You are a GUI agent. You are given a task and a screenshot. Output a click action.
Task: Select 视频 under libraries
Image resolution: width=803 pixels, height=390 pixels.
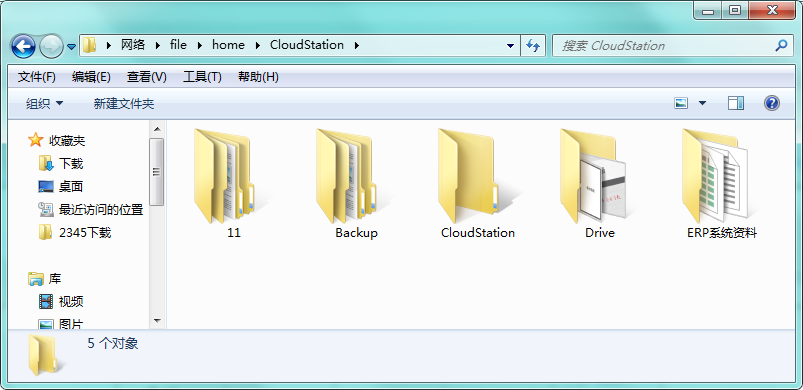tap(71, 302)
